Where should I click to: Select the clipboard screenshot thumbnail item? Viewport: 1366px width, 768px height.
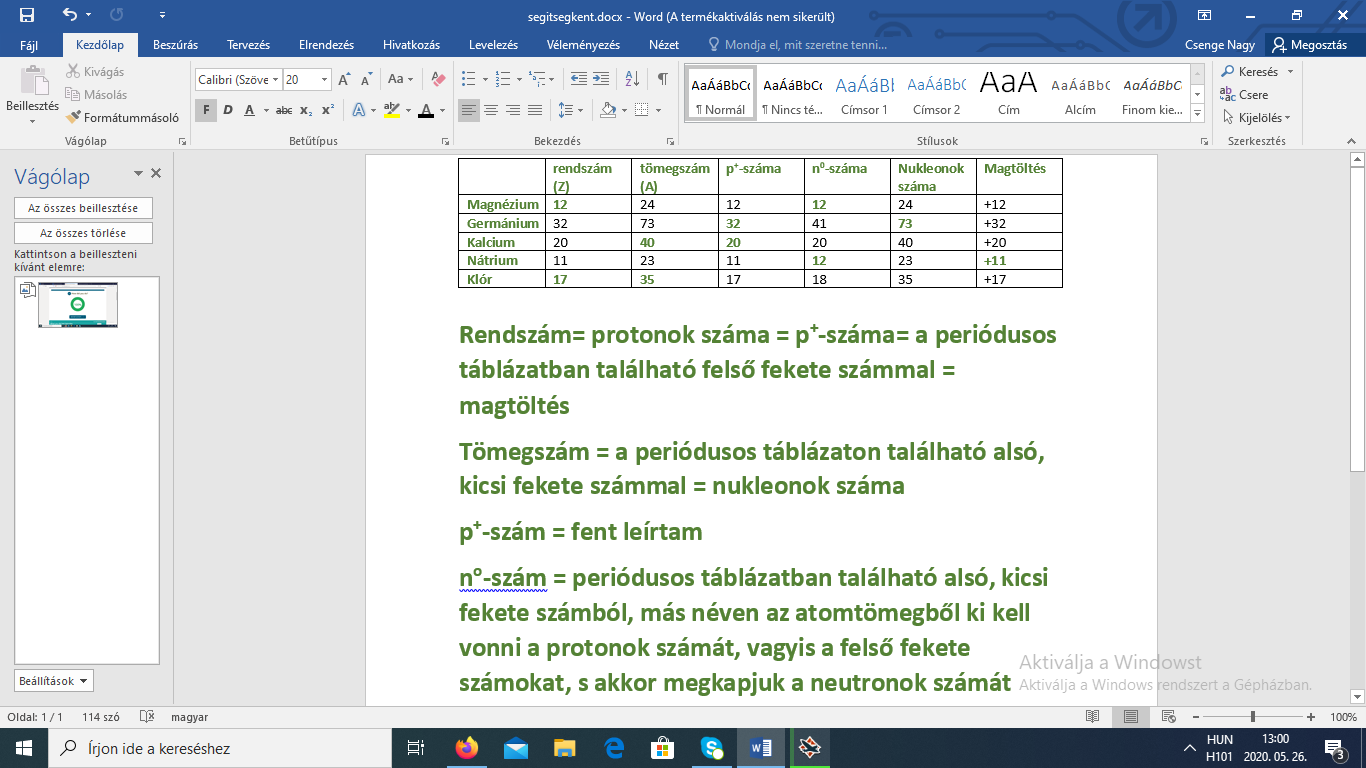[78, 305]
